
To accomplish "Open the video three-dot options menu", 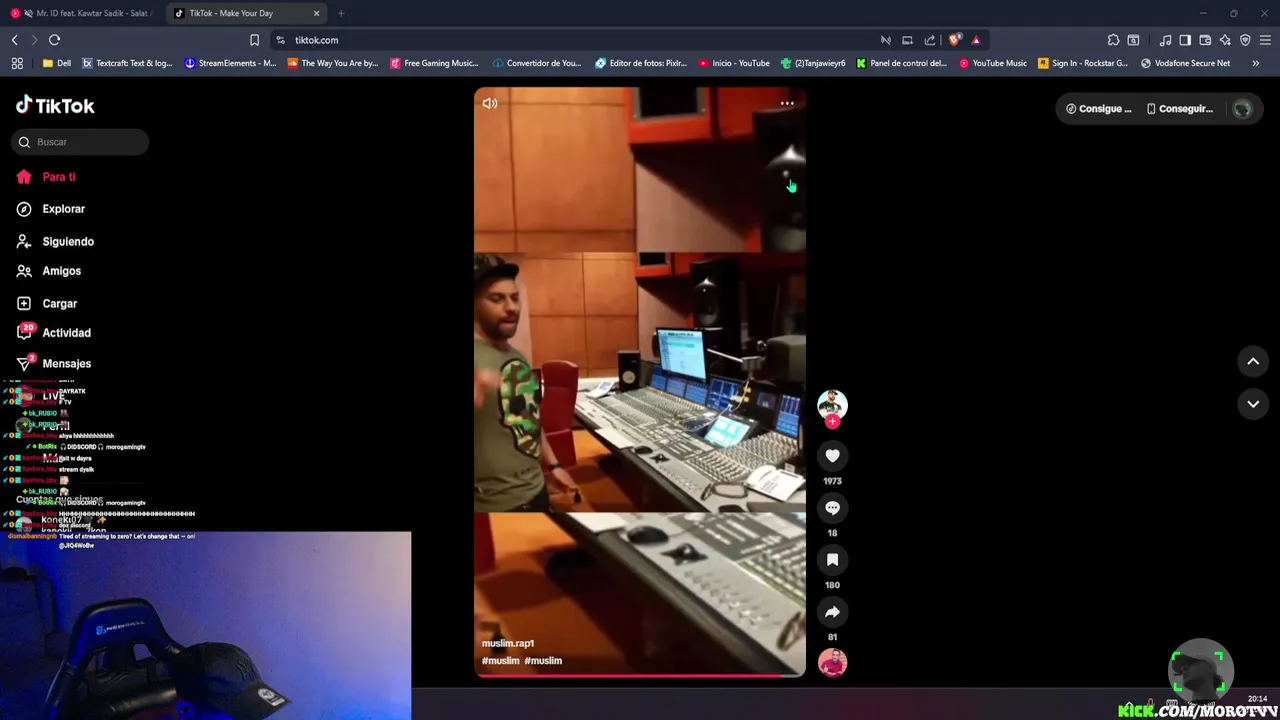I will pos(787,103).
